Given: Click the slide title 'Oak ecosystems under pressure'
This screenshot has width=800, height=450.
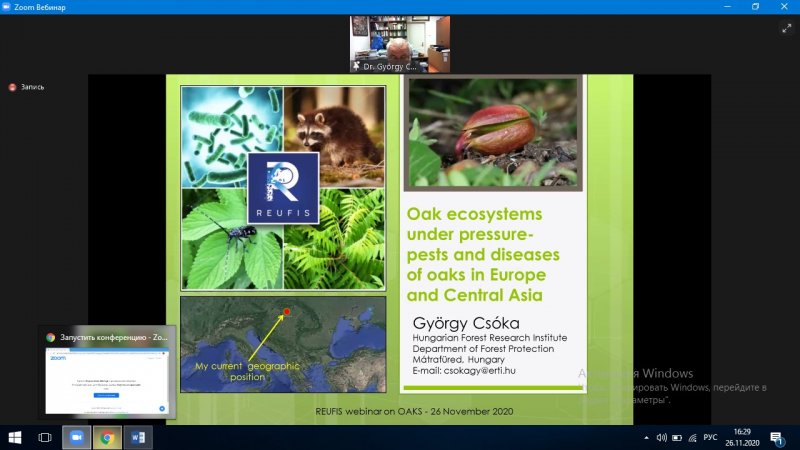Looking at the screenshot, I should click(483, 254).
